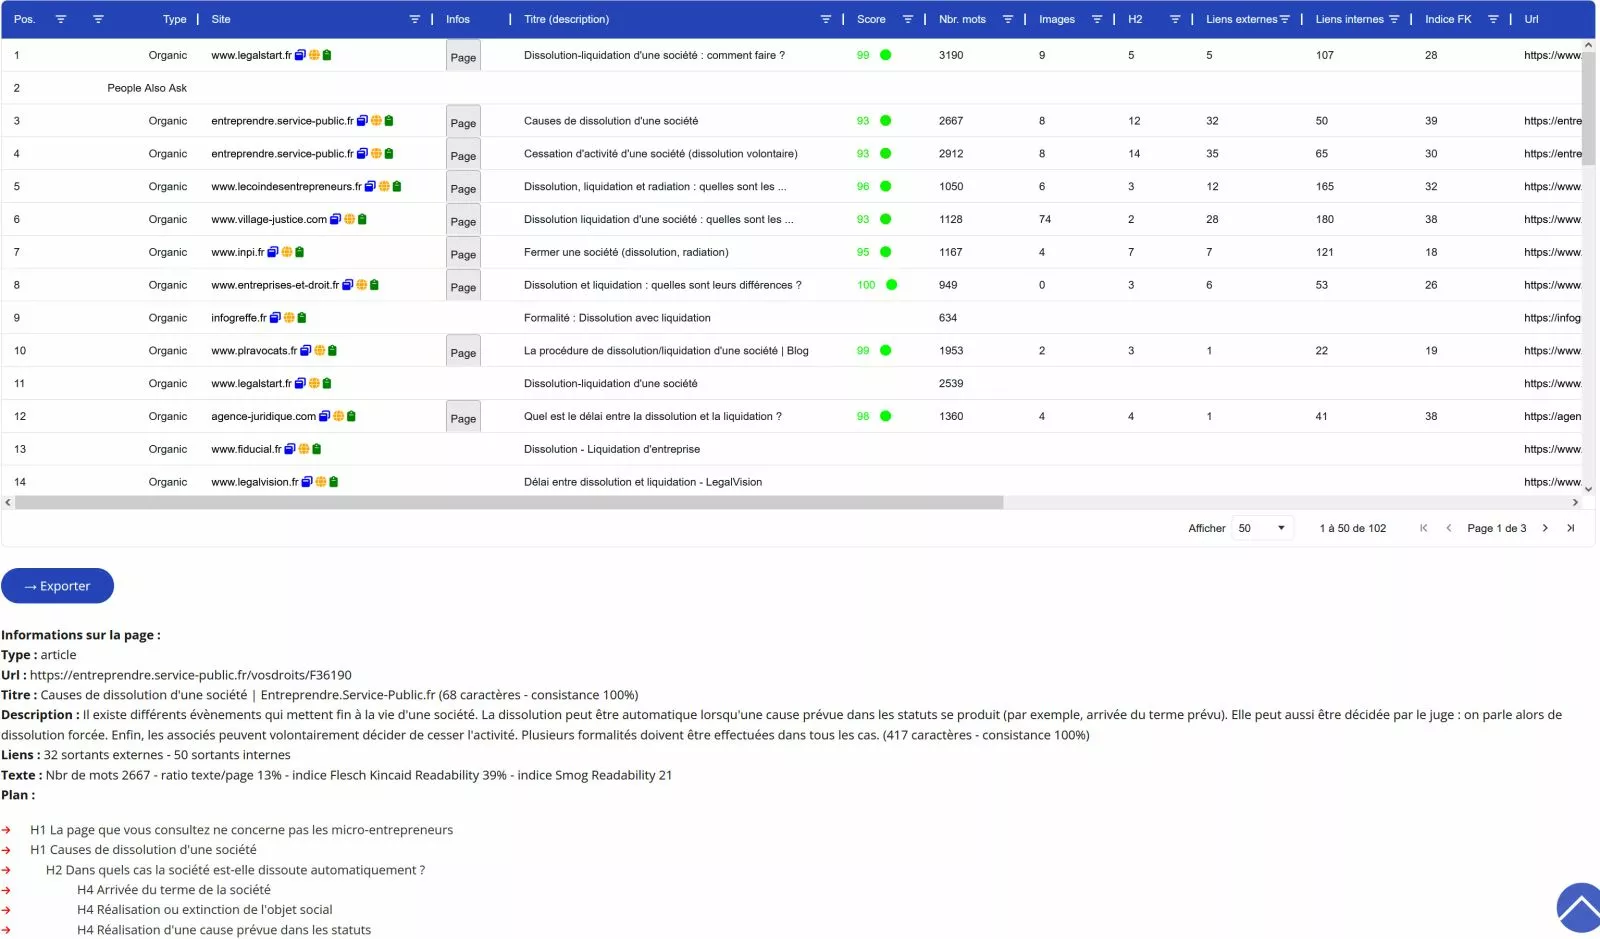
Task: Click the orange globe icon beside agence-juridique.com
Action: (x=338, y=416)
